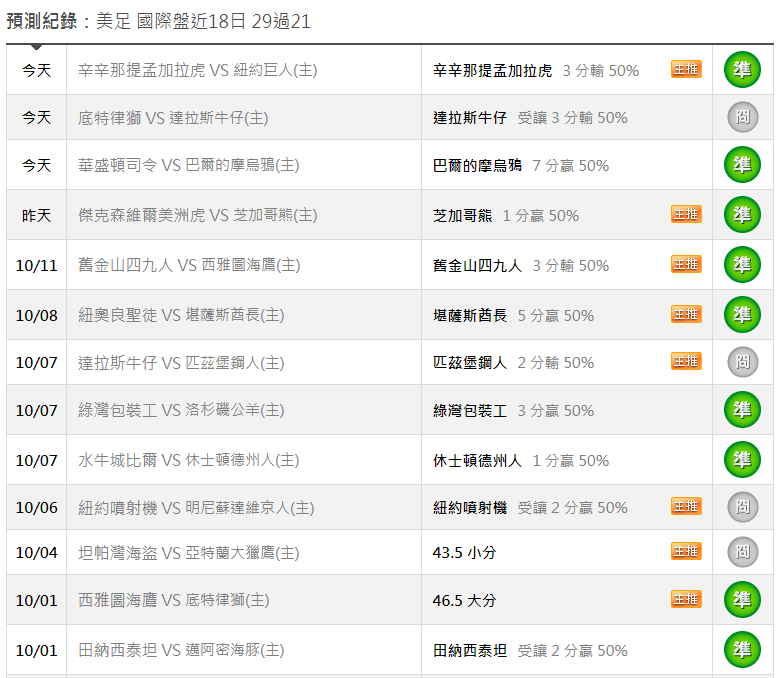The width and height of the screenshot is (776, 678).
Task: Open matchup 達拉斯牛仔 VS 匹茲堡鋼人(主)
Action: tap(181, 363)
